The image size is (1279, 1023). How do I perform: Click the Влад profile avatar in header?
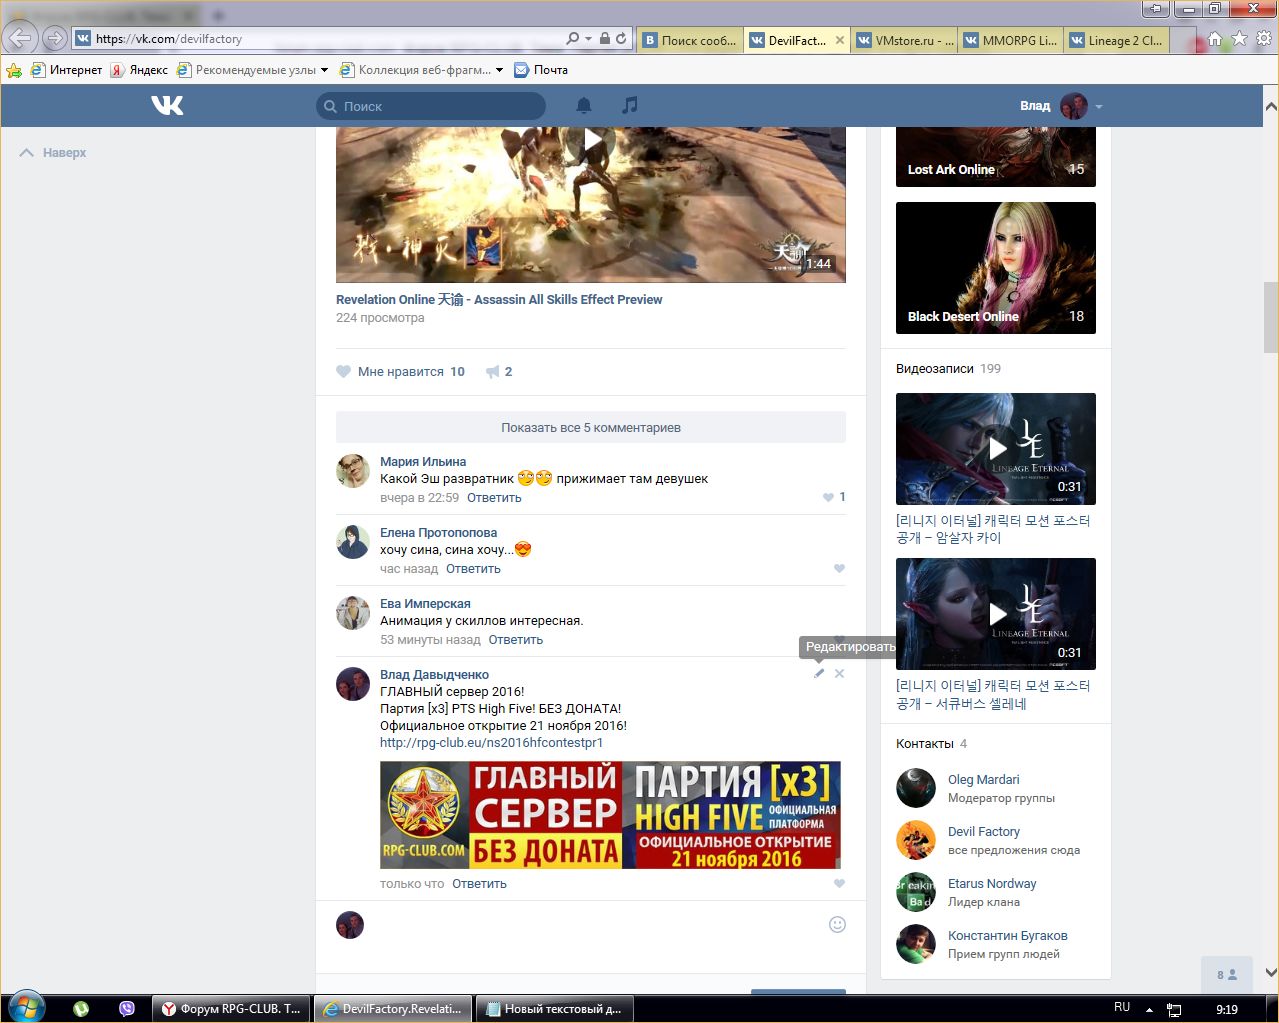pyautogui.click(x=1074, y=106)
